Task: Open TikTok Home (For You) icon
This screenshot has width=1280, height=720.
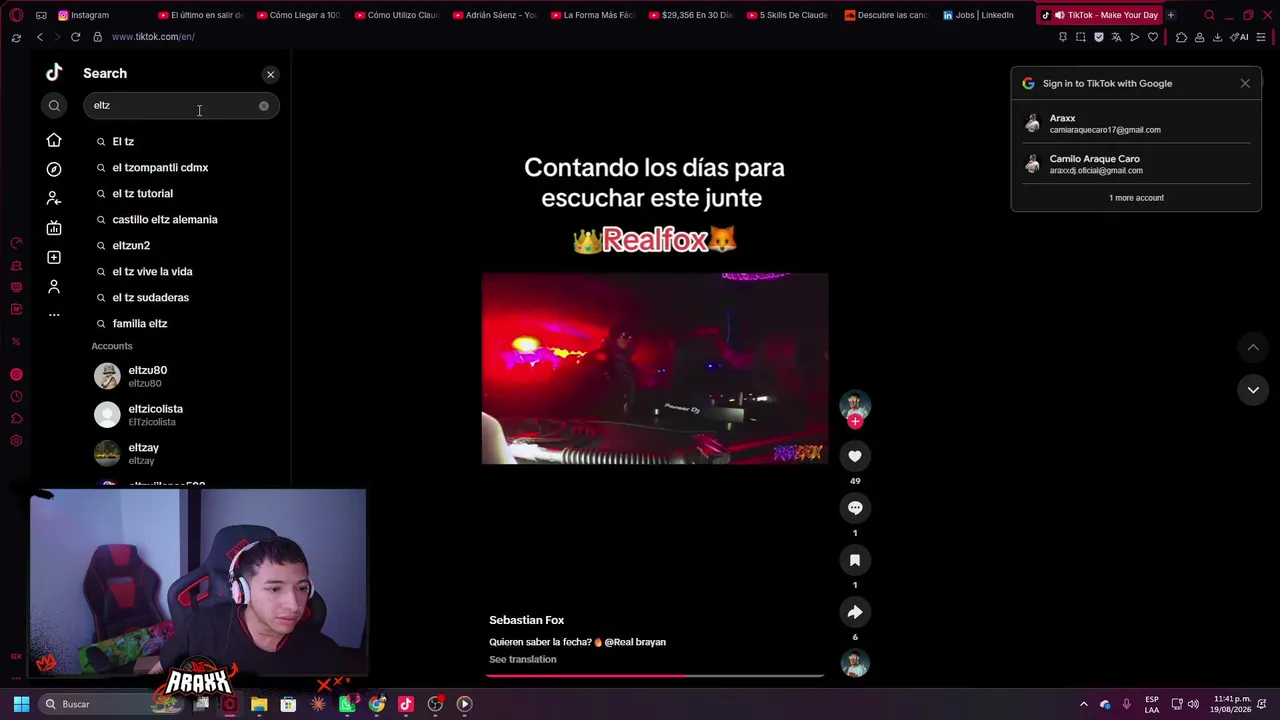Action: (x=54, y=141)
